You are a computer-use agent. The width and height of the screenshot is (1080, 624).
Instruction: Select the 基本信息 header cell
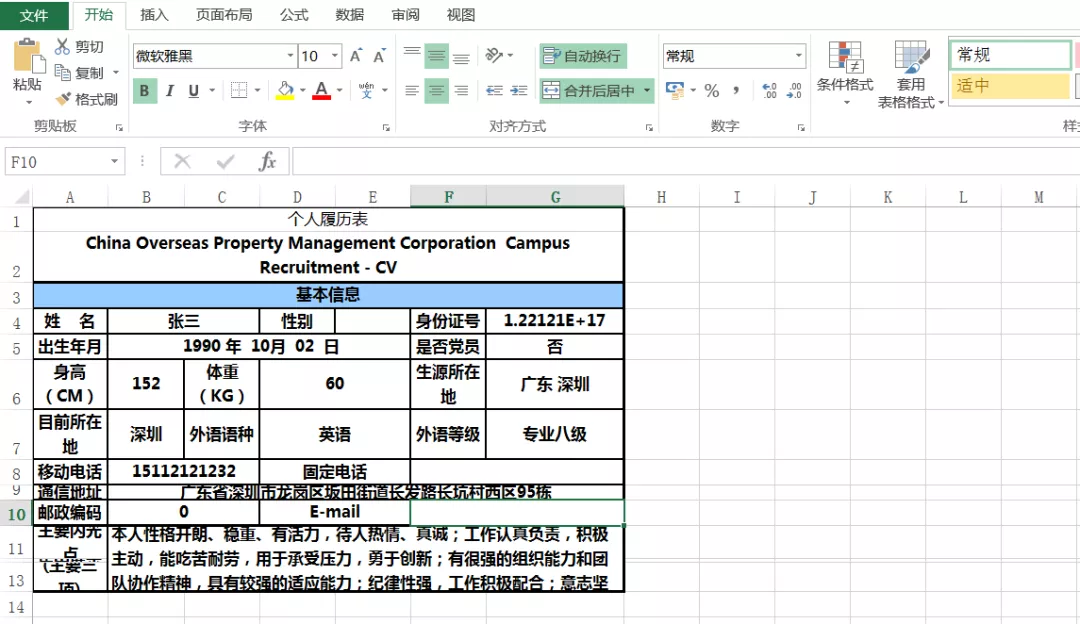[329, 295]
